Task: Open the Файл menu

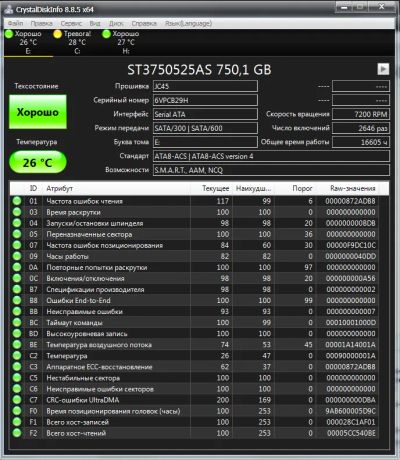Action: click(15, 23)
